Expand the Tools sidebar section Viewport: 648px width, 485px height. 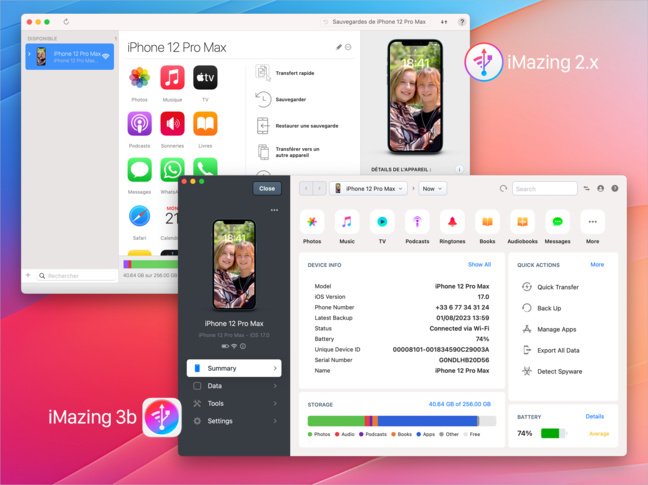click(x=233, y=403)
